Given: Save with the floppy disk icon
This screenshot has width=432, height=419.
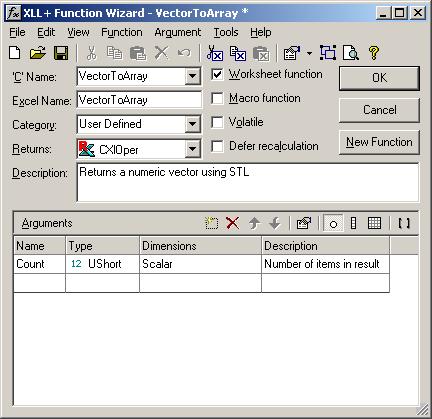Looking at the screenshot, I should click(x=61, y=53).
